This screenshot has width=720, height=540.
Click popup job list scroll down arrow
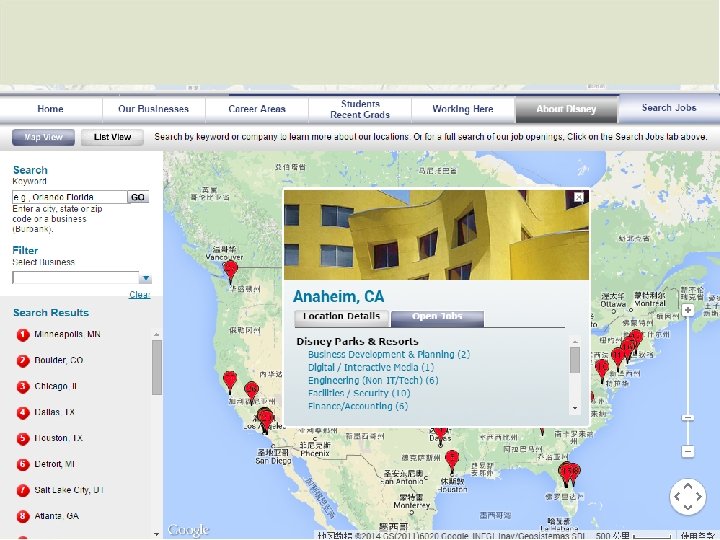click(x=574, y=408)
